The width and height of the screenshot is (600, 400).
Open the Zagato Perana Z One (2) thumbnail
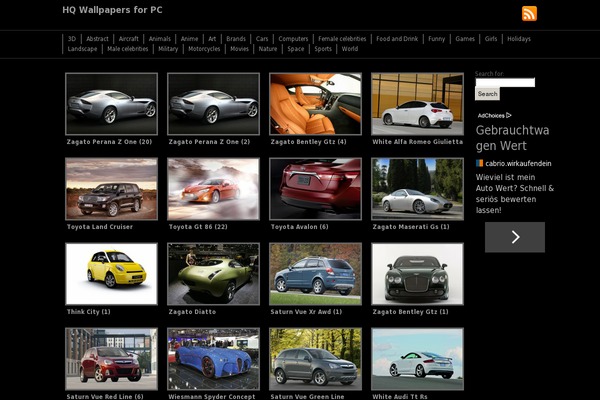tap(213, 104)
